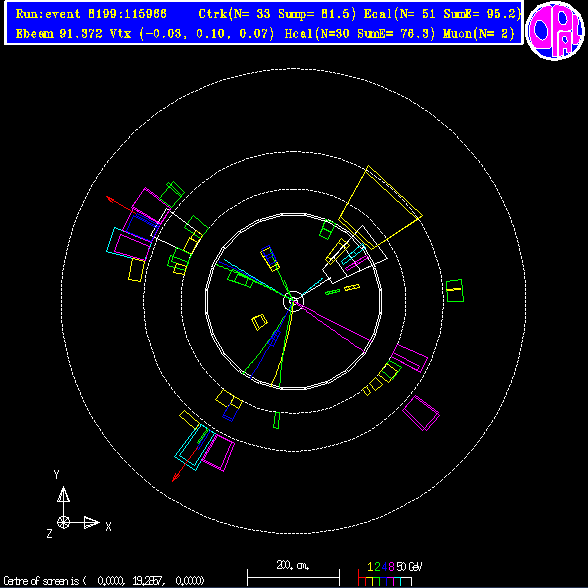Click the Ecal(N= 51 header text
588x588 pixels.
[400, 14]
